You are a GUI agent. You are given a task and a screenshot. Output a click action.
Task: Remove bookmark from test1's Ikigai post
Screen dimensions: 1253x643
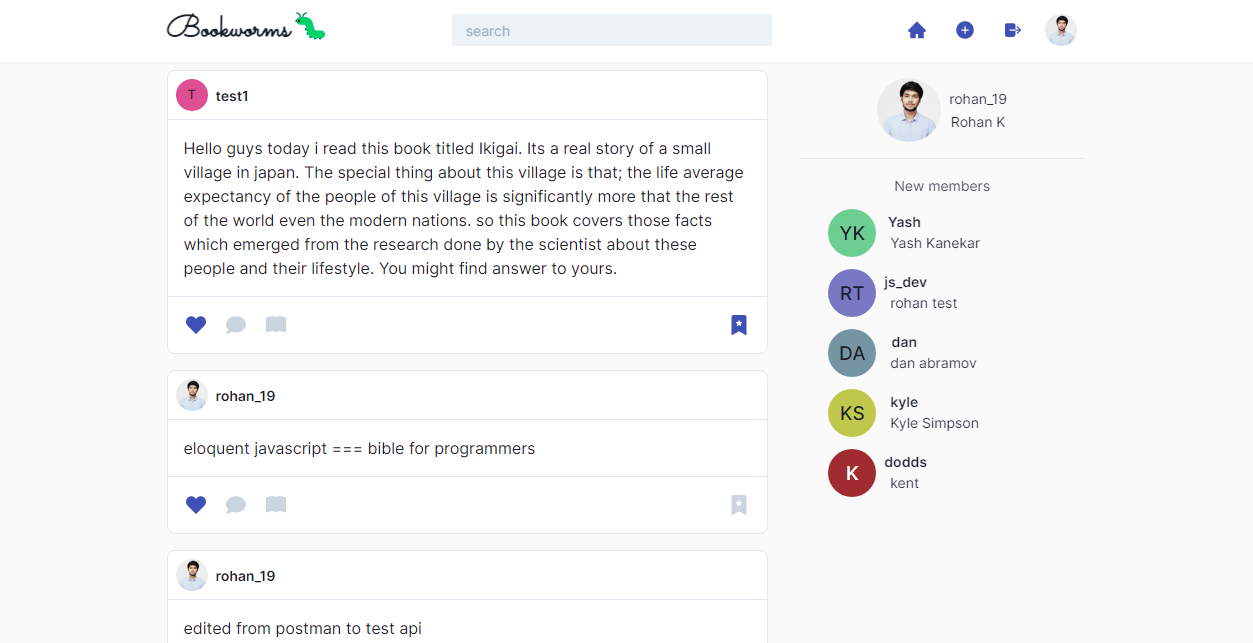pos(739,325)
